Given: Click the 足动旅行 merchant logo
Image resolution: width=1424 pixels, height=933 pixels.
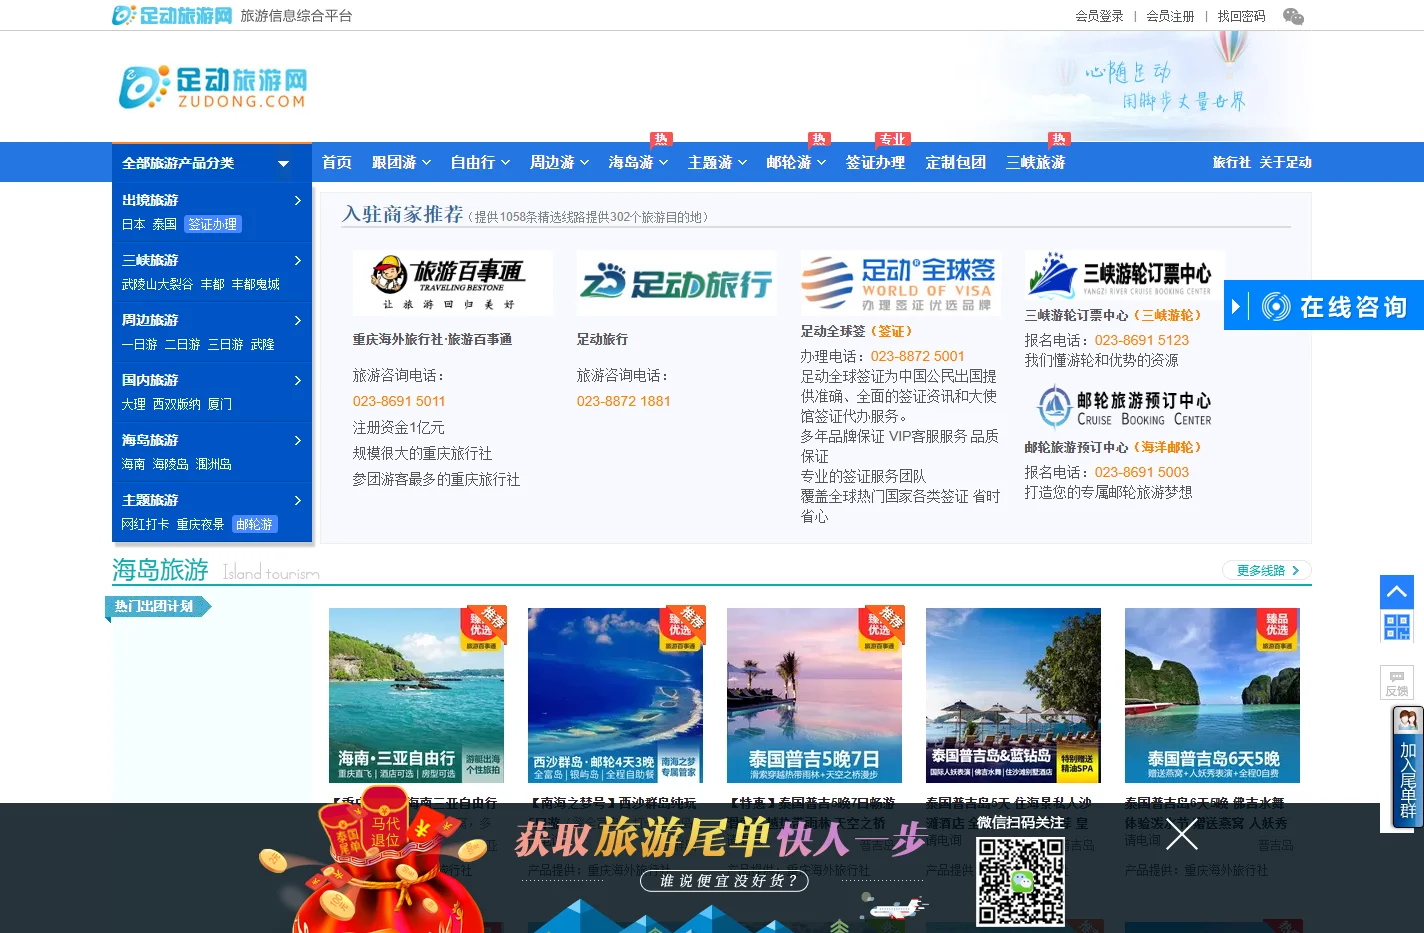Looking at the screenshot, I should (676, 283).
